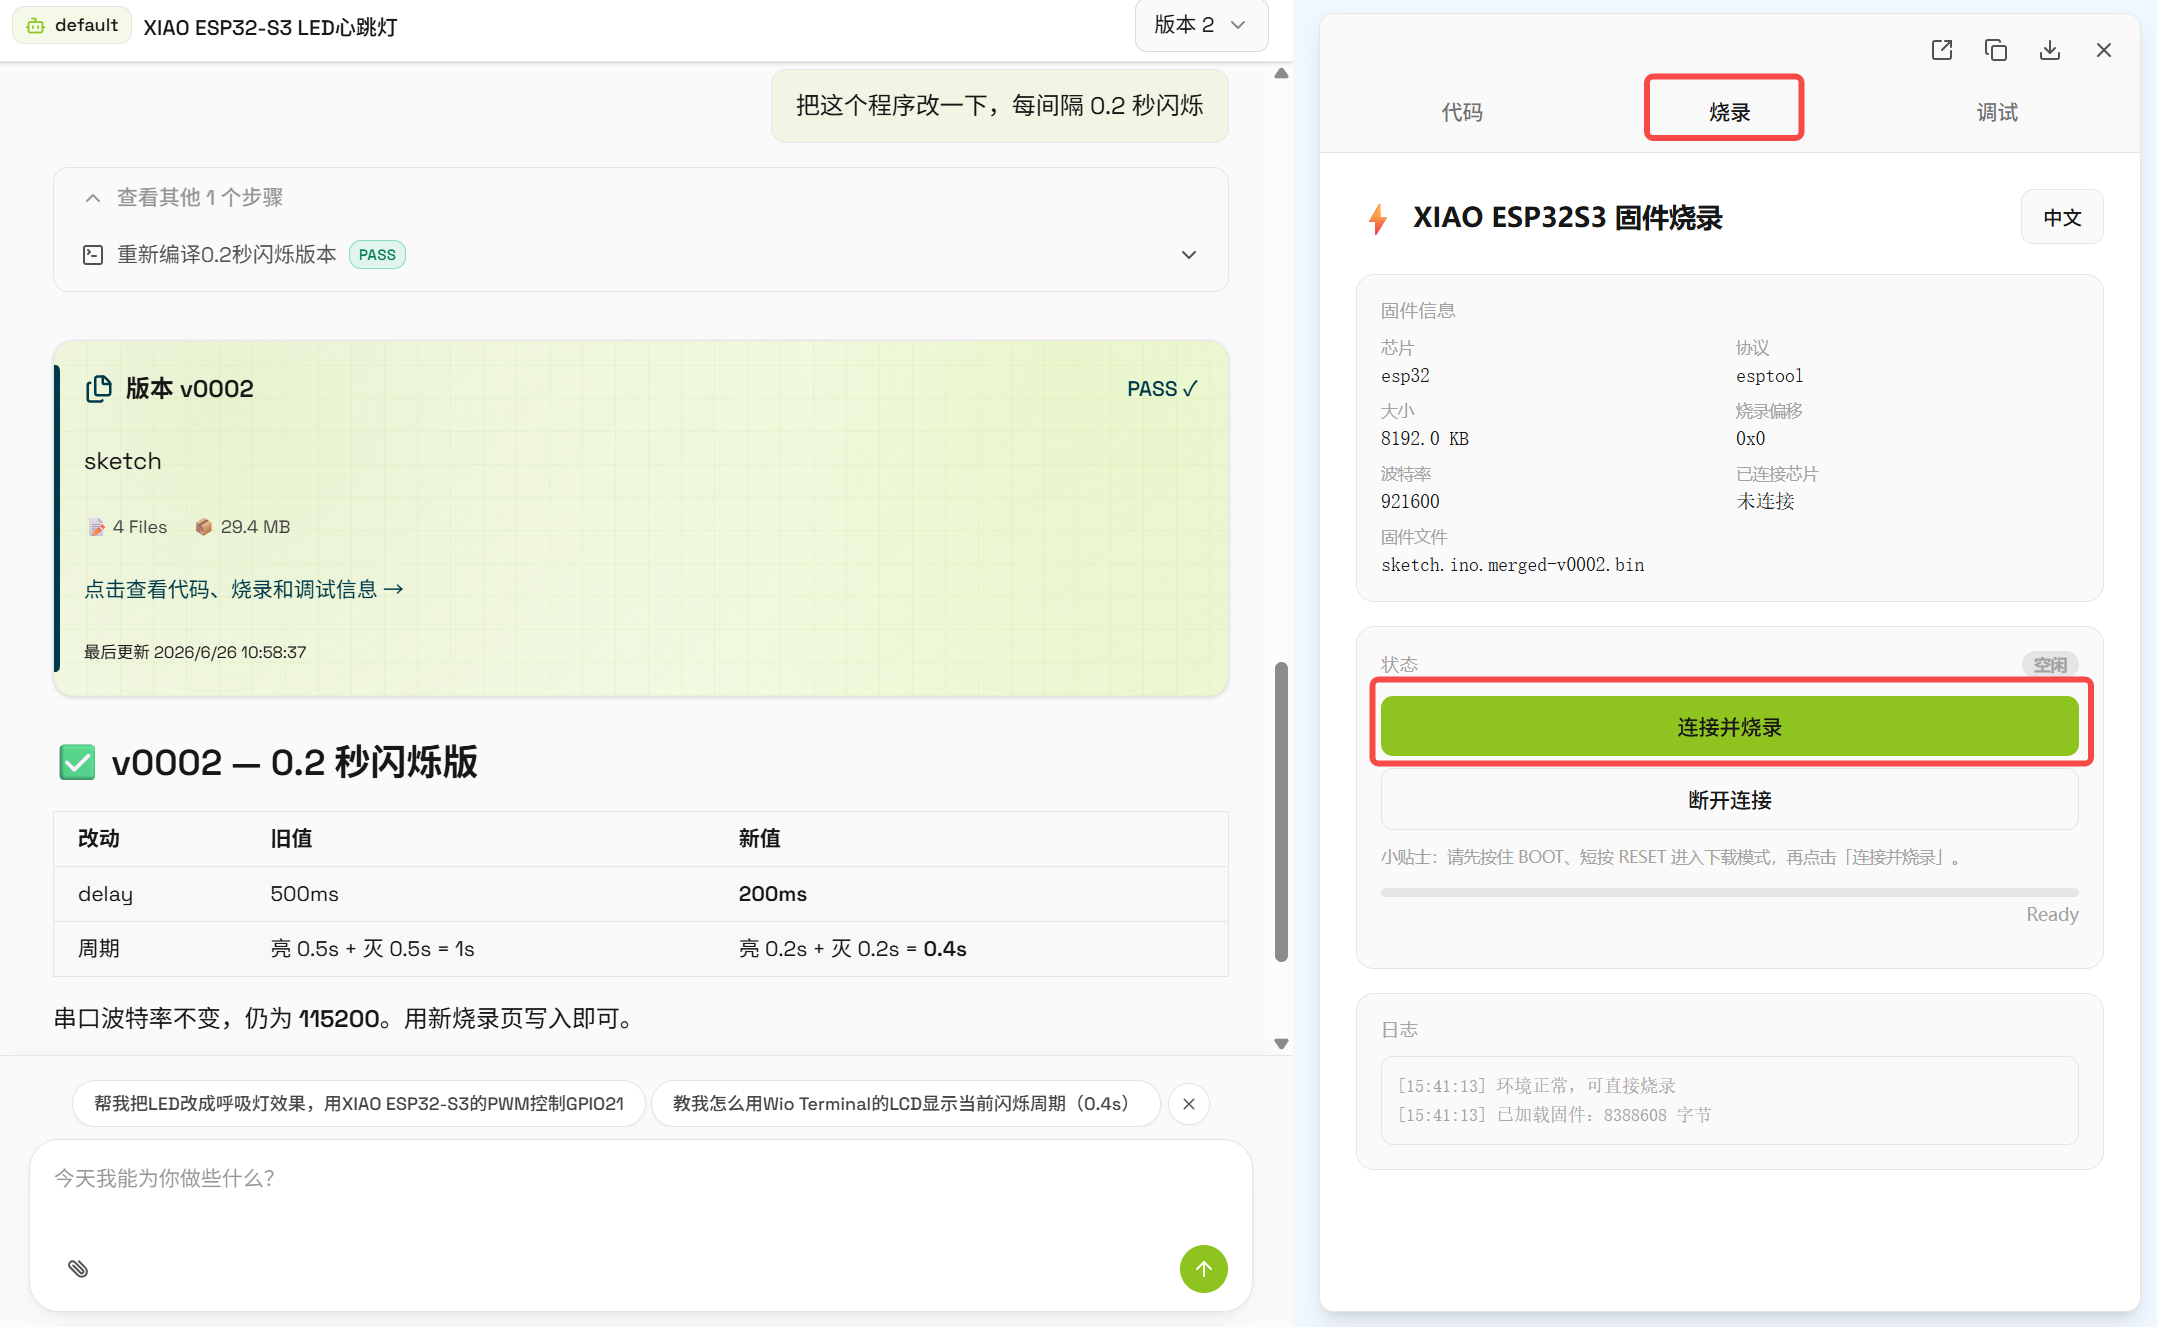Select the Wio Terminal LCD suggestion chip
The width and height of the screenshot is (2157, 1327).
[x=906, y=1104]
